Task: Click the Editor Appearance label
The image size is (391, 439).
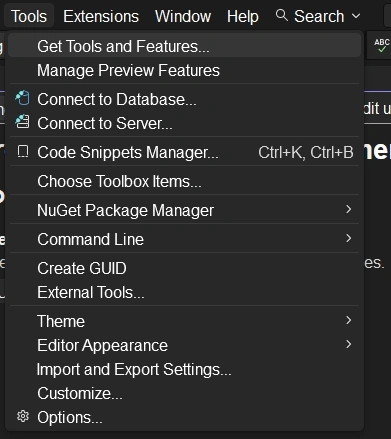Action: click(x=102, y=345)
